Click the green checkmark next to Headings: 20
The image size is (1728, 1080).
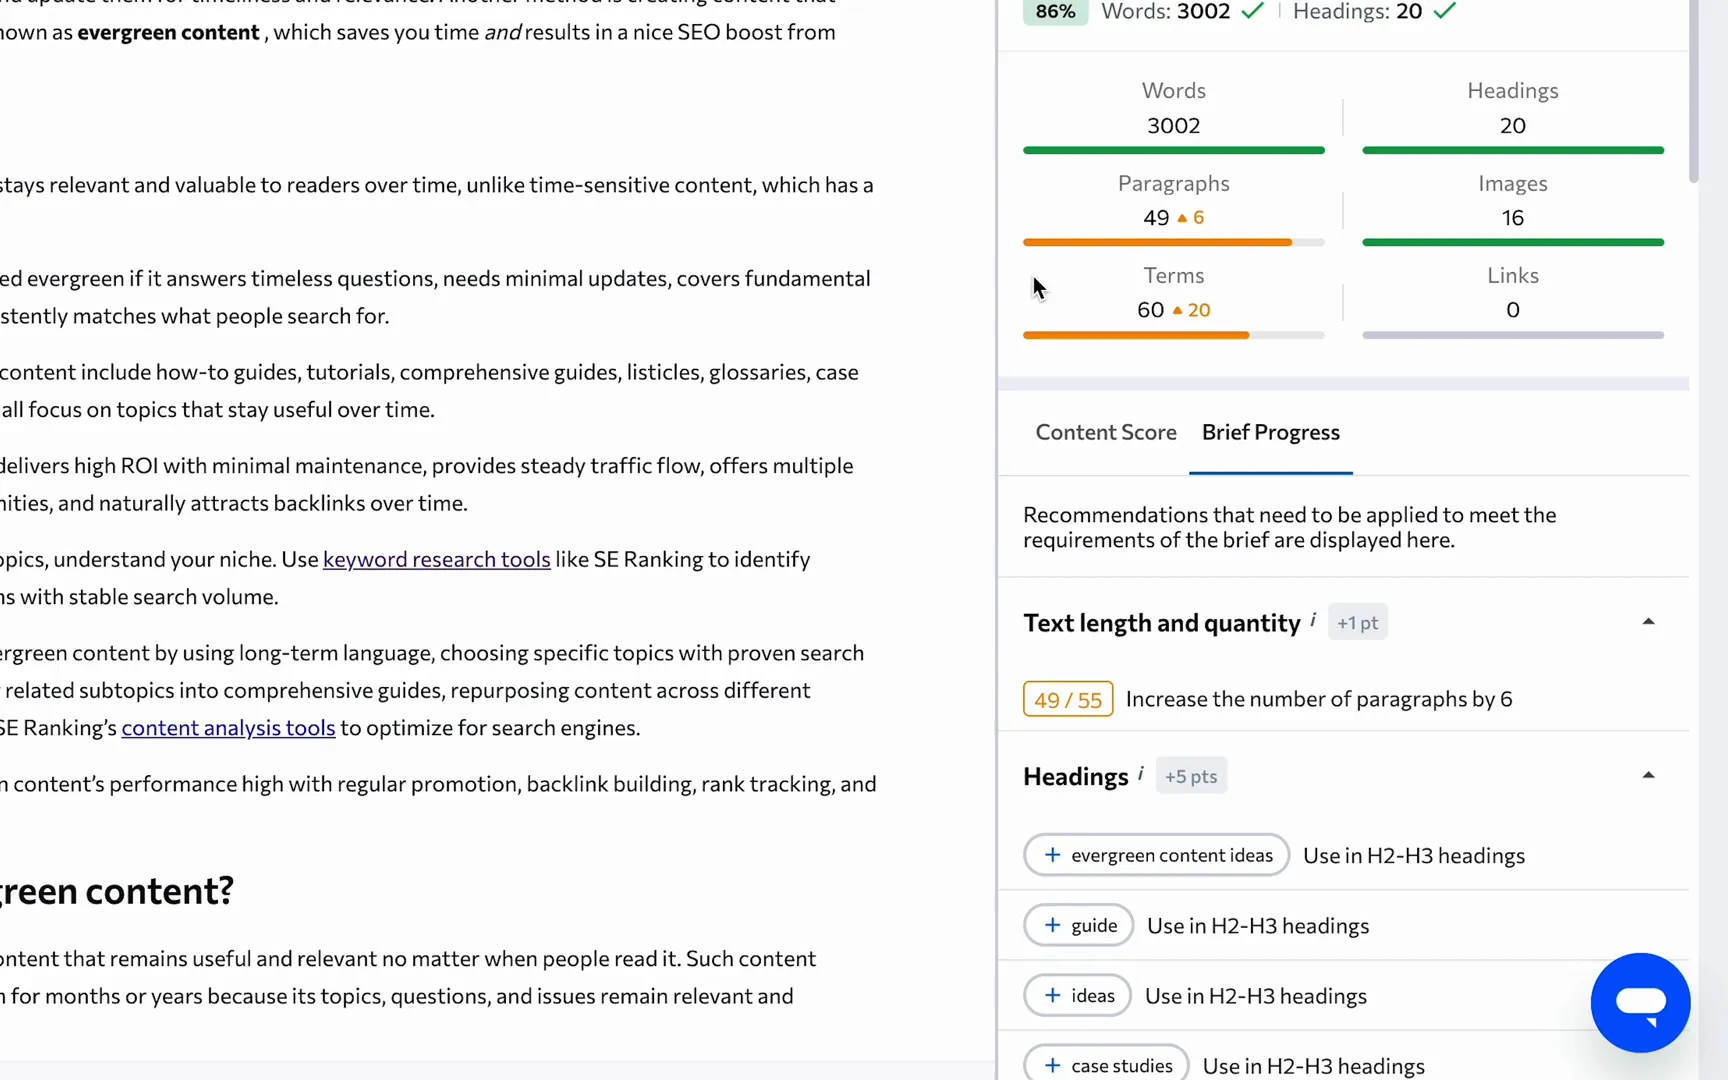pyautogui.click(x=1442, y=12)
